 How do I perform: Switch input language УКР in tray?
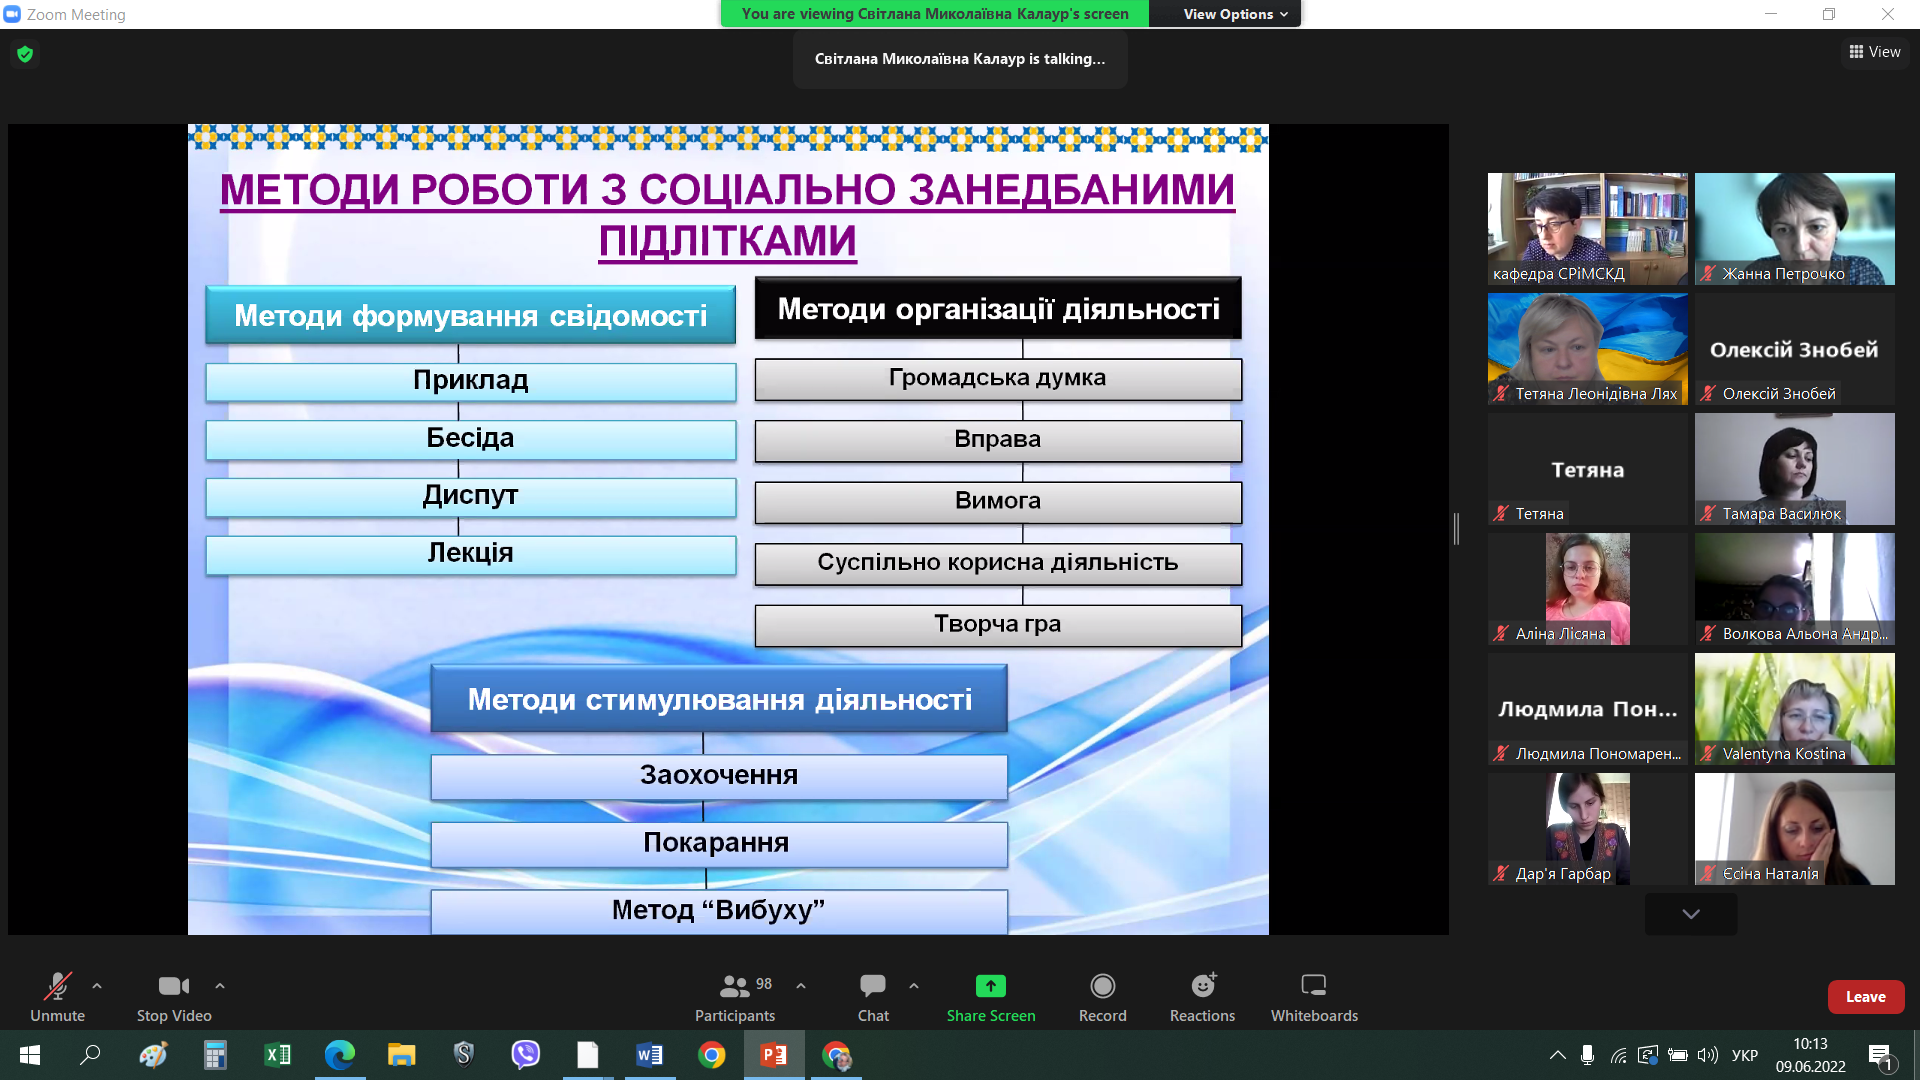(x=1744, y=1055)
